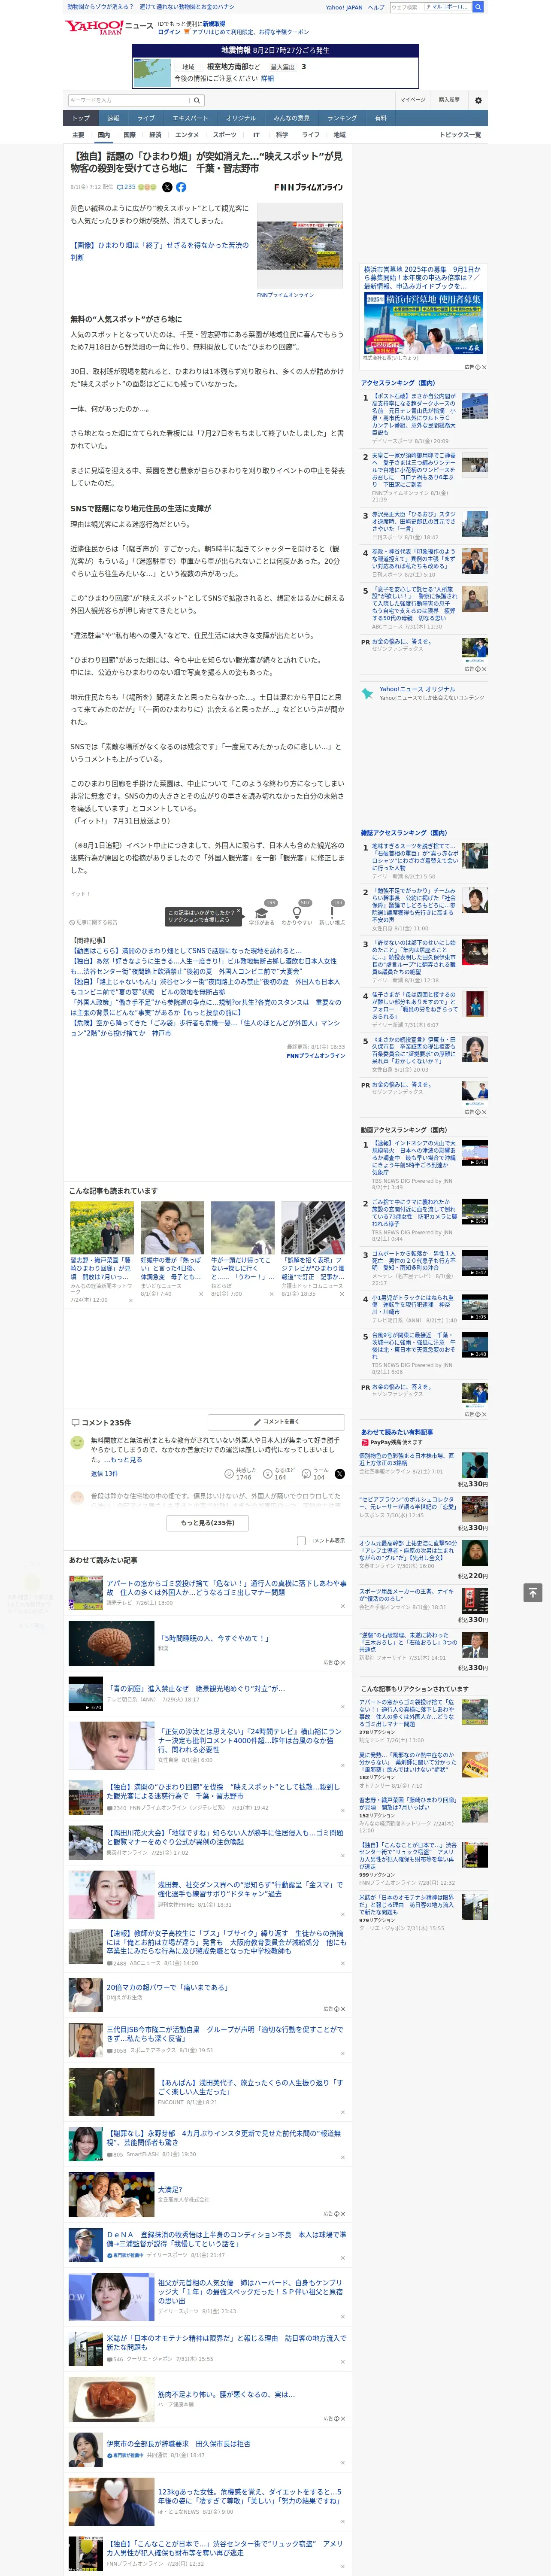The image size is (551, 2576).
Task: Click 購入履歴 link
Action: pos(449,100)
